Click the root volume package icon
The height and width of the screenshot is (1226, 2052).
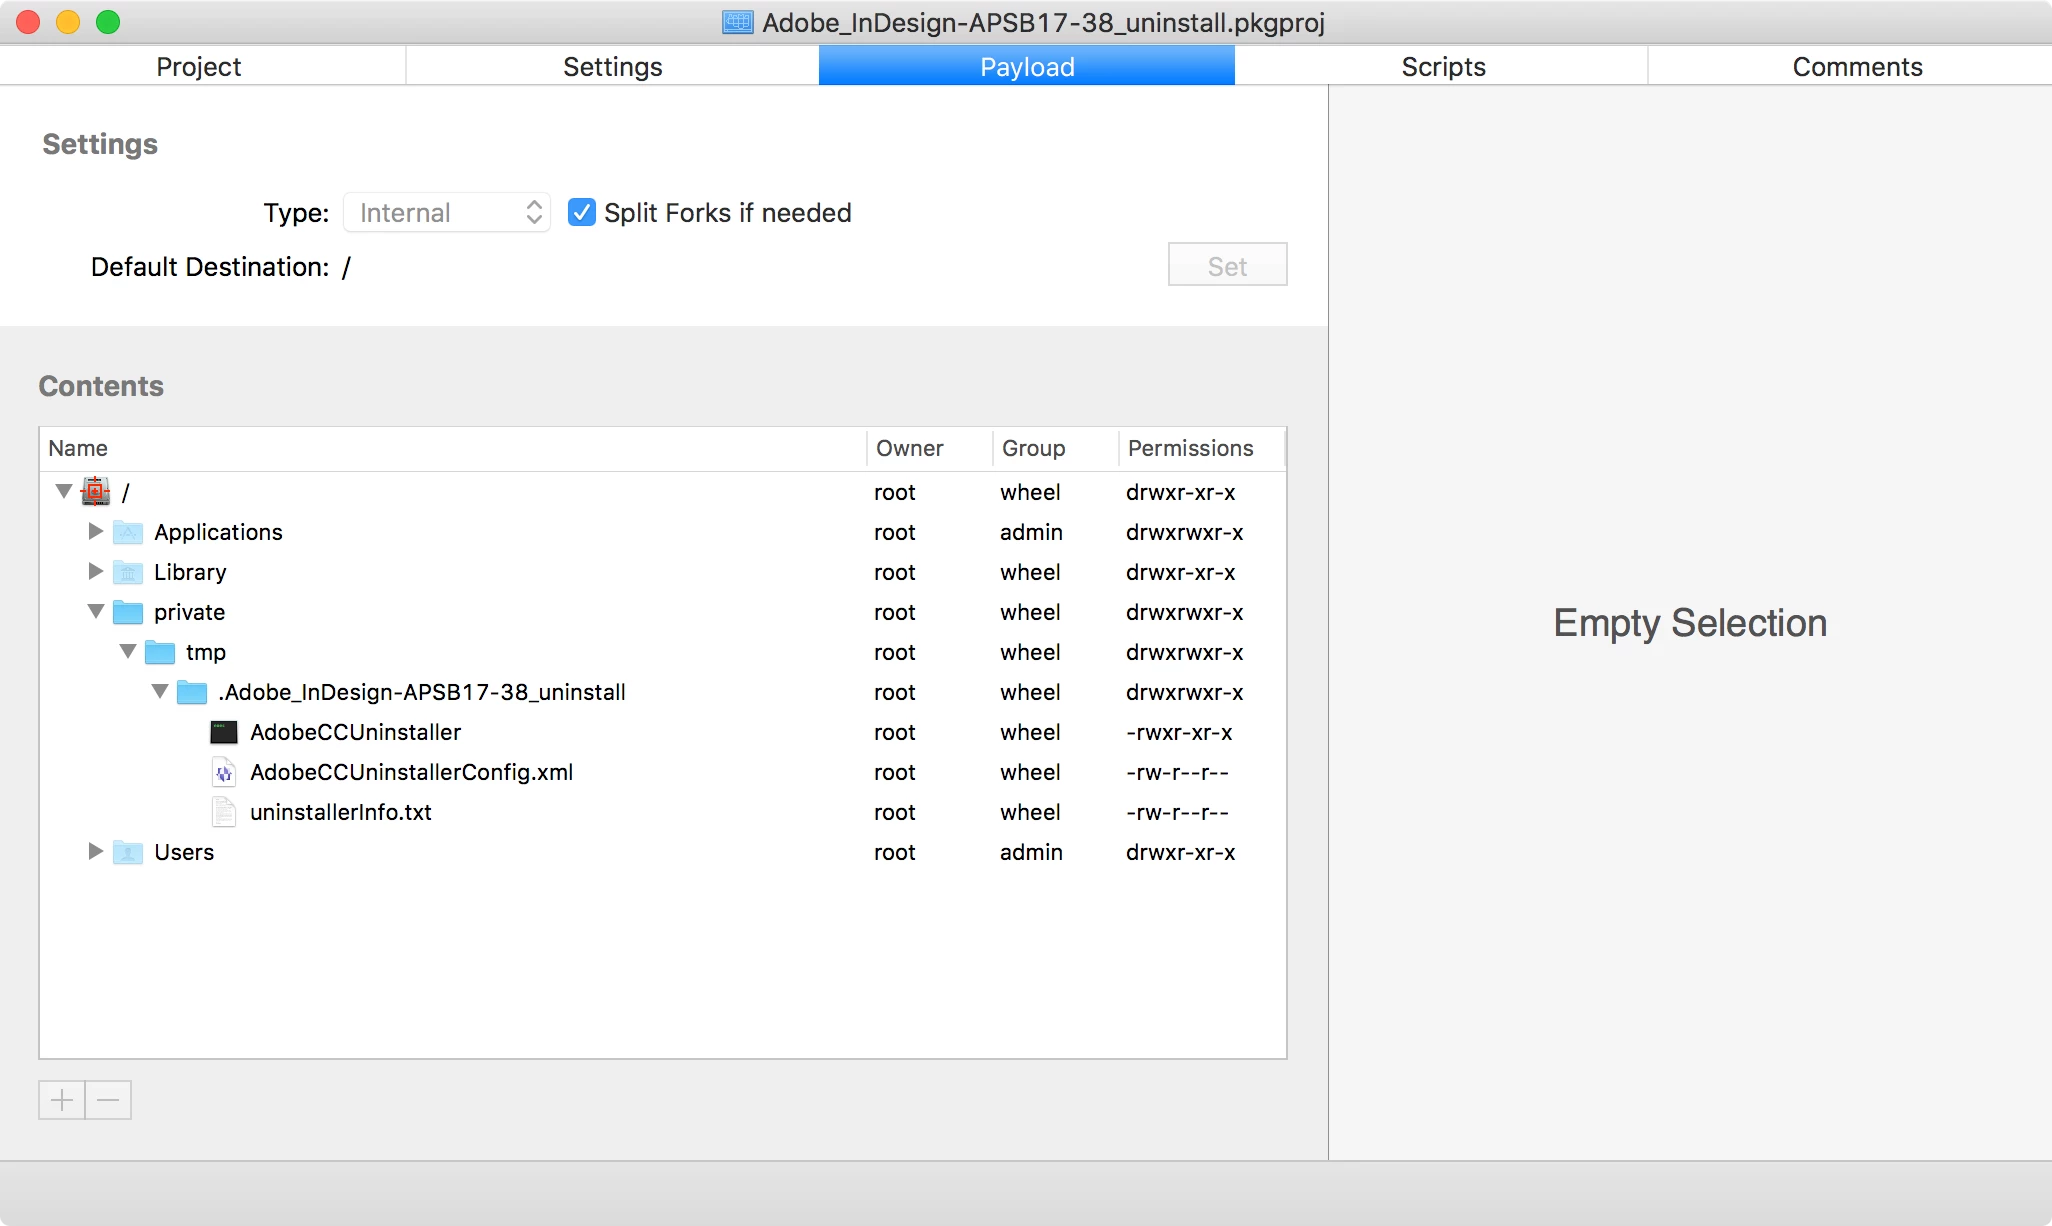point(96,491)
